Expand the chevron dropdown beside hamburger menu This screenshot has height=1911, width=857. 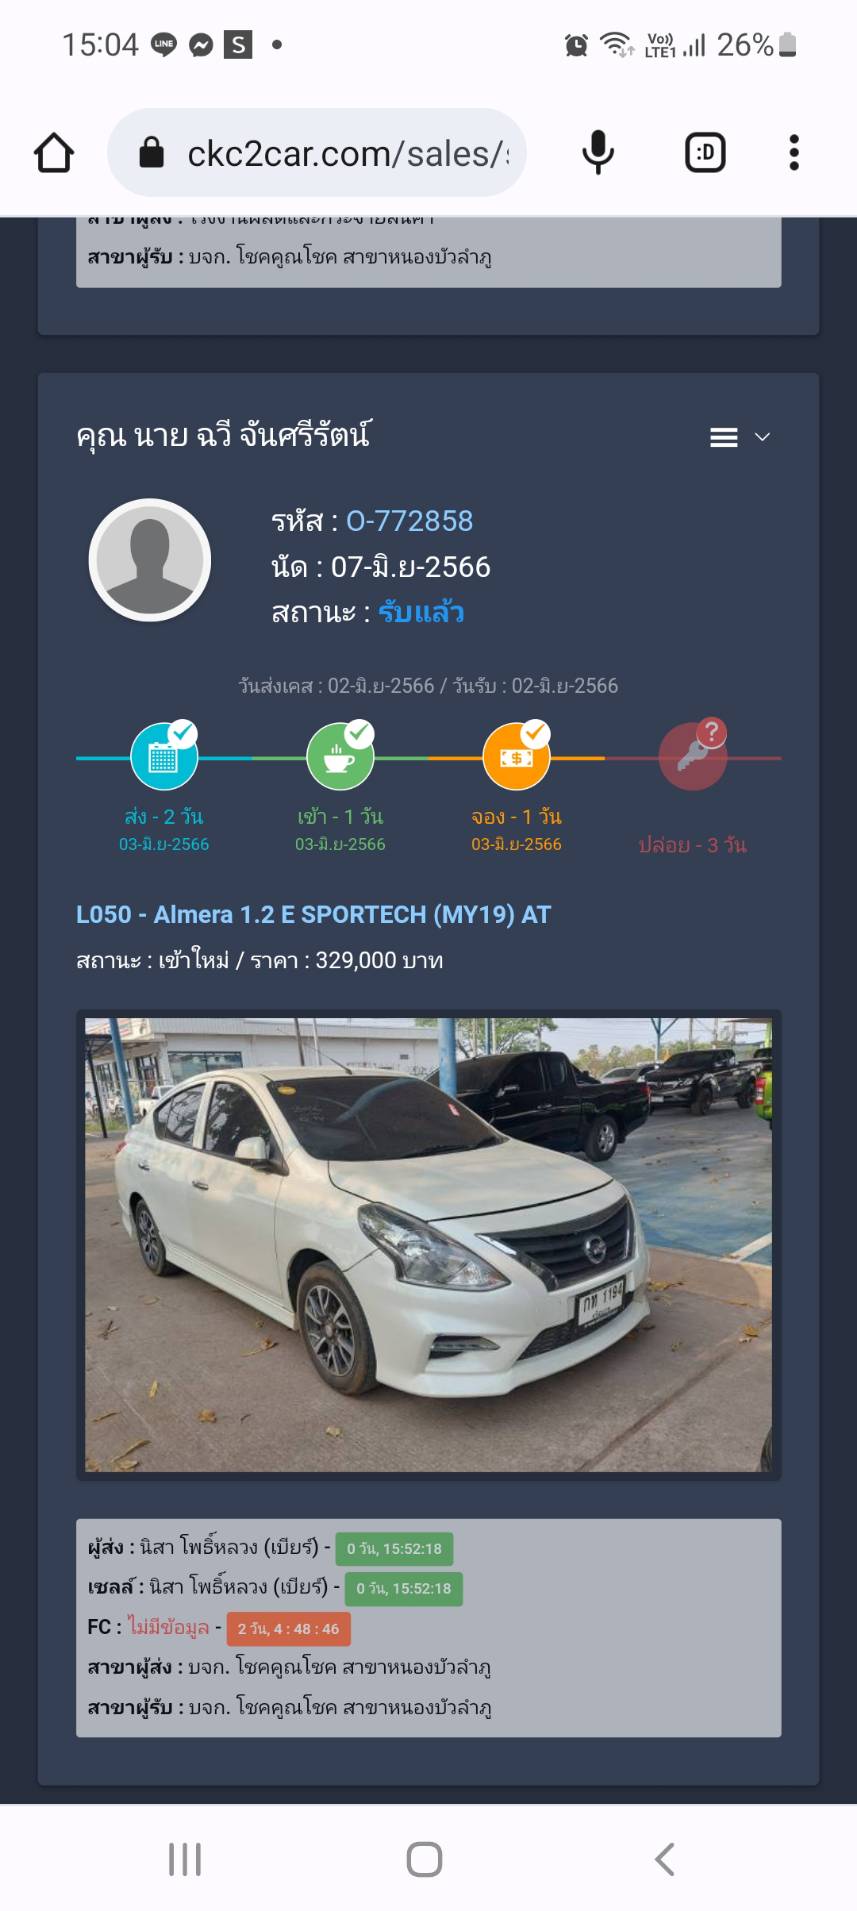762,437
